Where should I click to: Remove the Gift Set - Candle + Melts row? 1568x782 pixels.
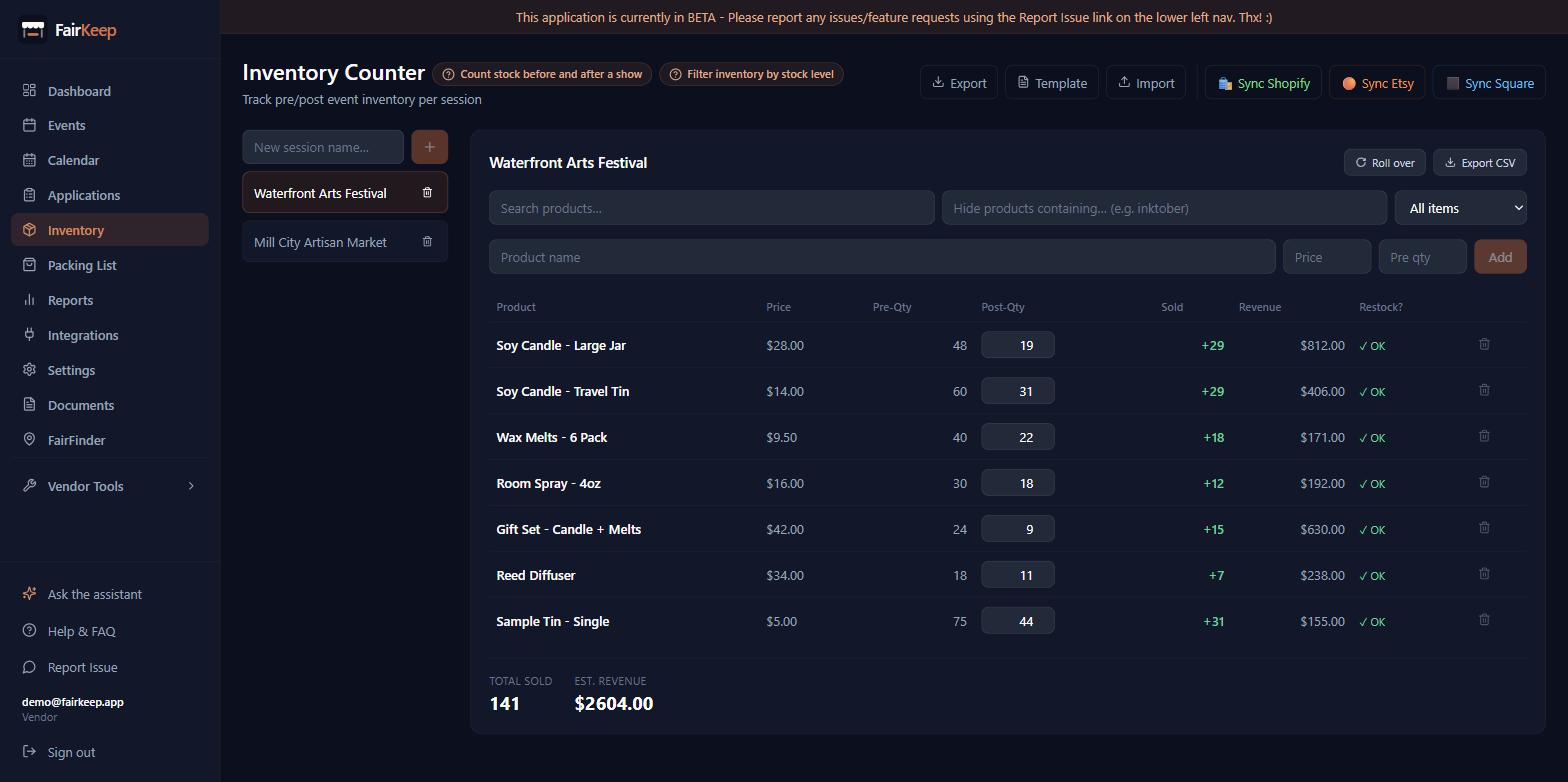[x=1484, y=528]
